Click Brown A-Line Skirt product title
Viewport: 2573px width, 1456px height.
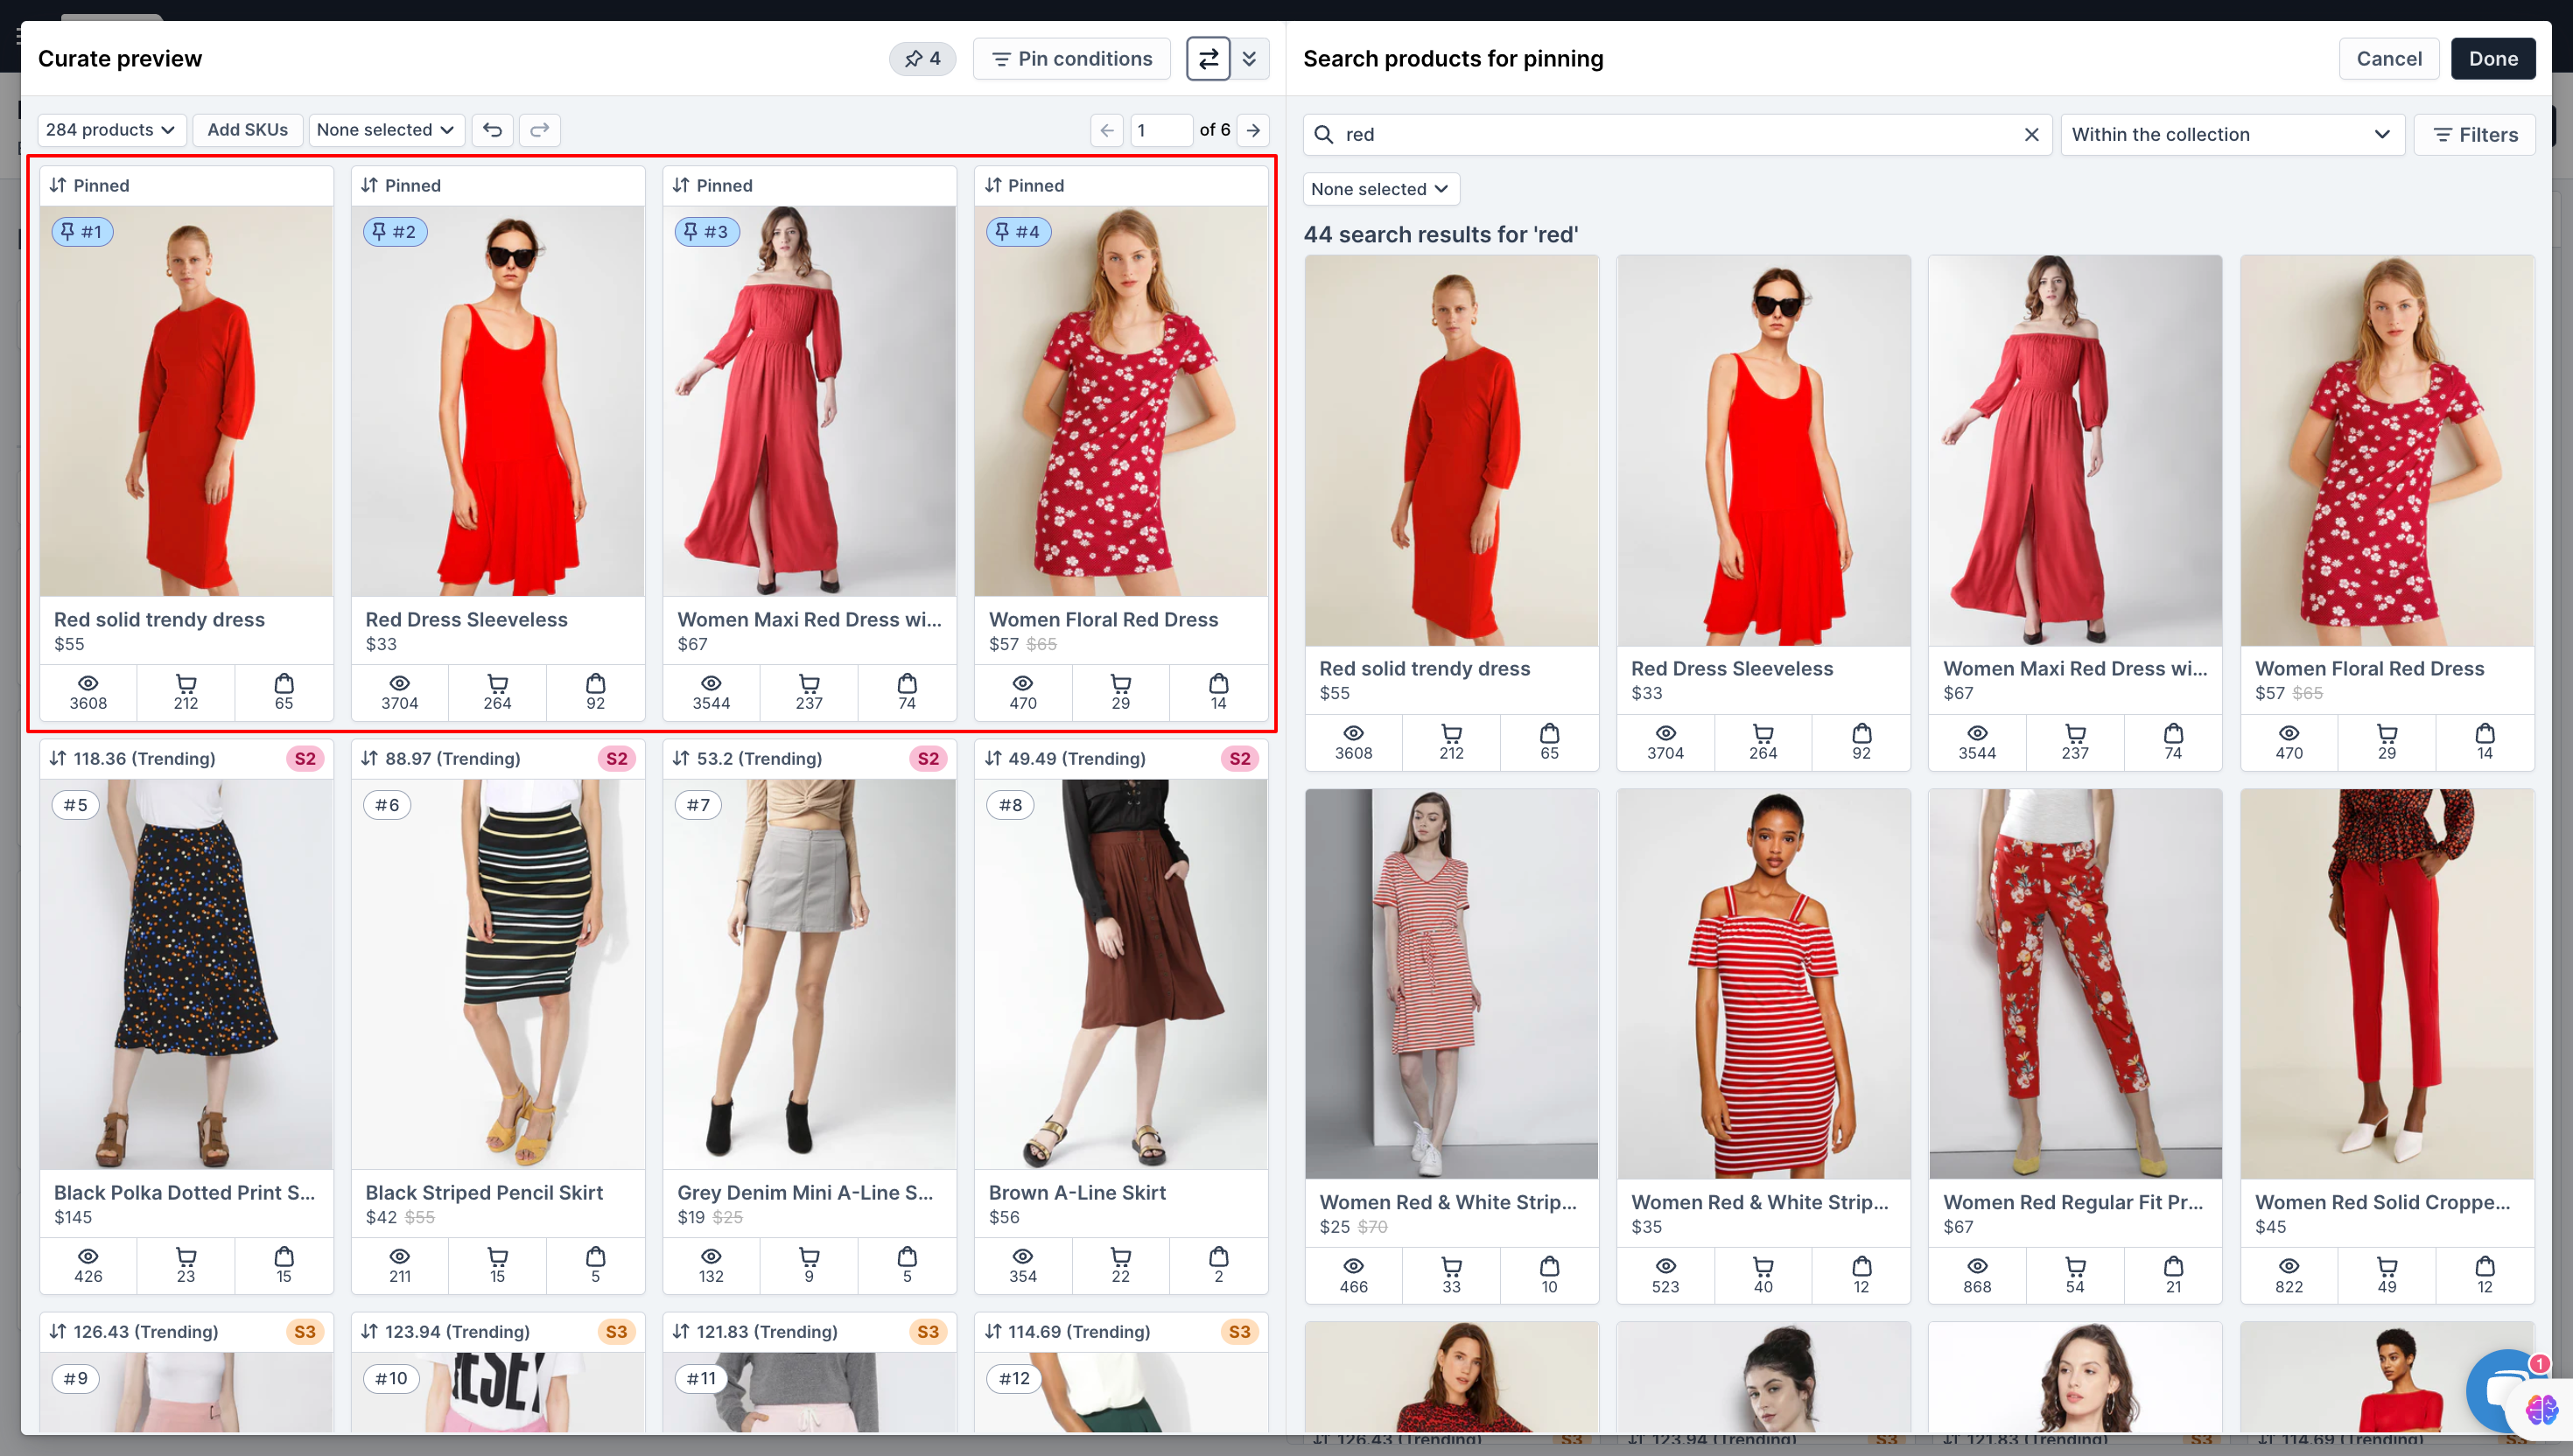(1077, 1193)
